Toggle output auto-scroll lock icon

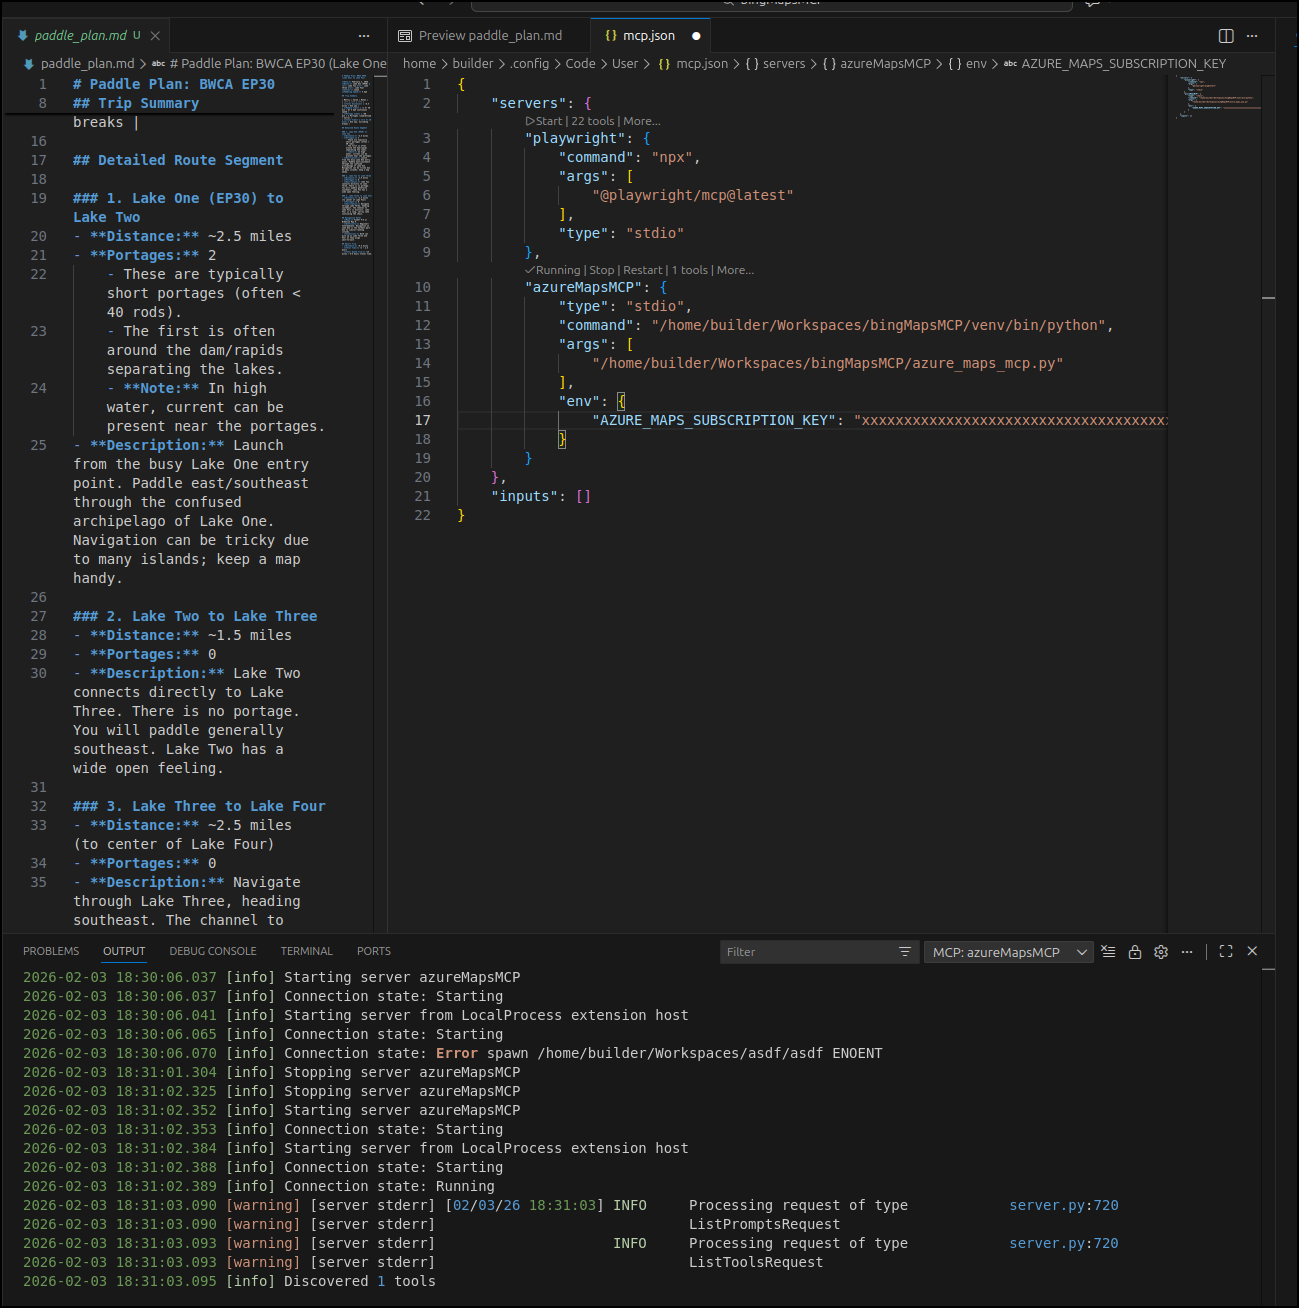(1135, 952)
